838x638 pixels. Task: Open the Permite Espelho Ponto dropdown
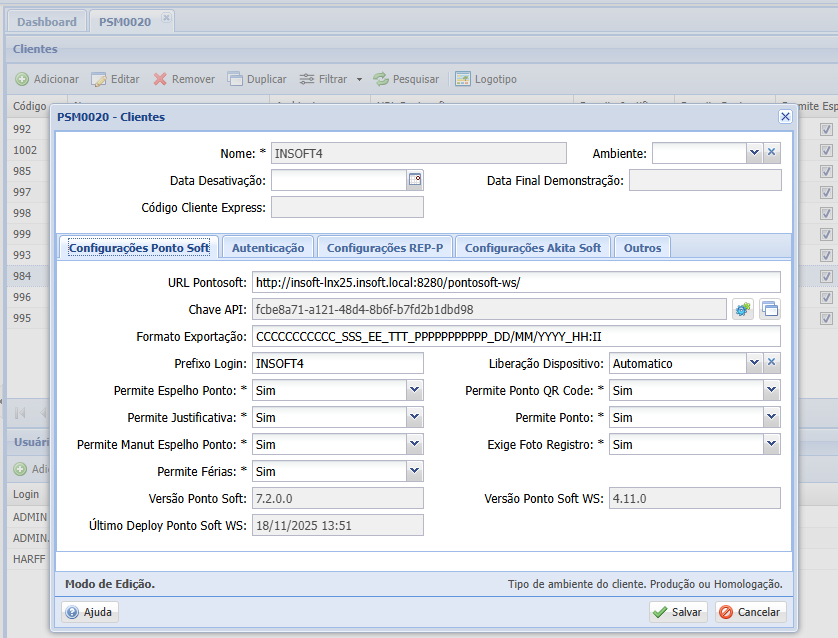coord(415,390)
